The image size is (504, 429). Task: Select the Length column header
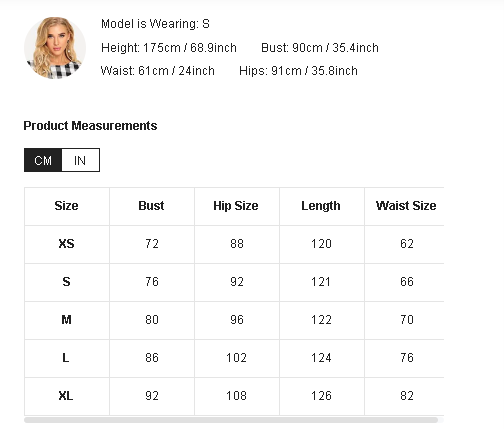[x=321, y=206]
